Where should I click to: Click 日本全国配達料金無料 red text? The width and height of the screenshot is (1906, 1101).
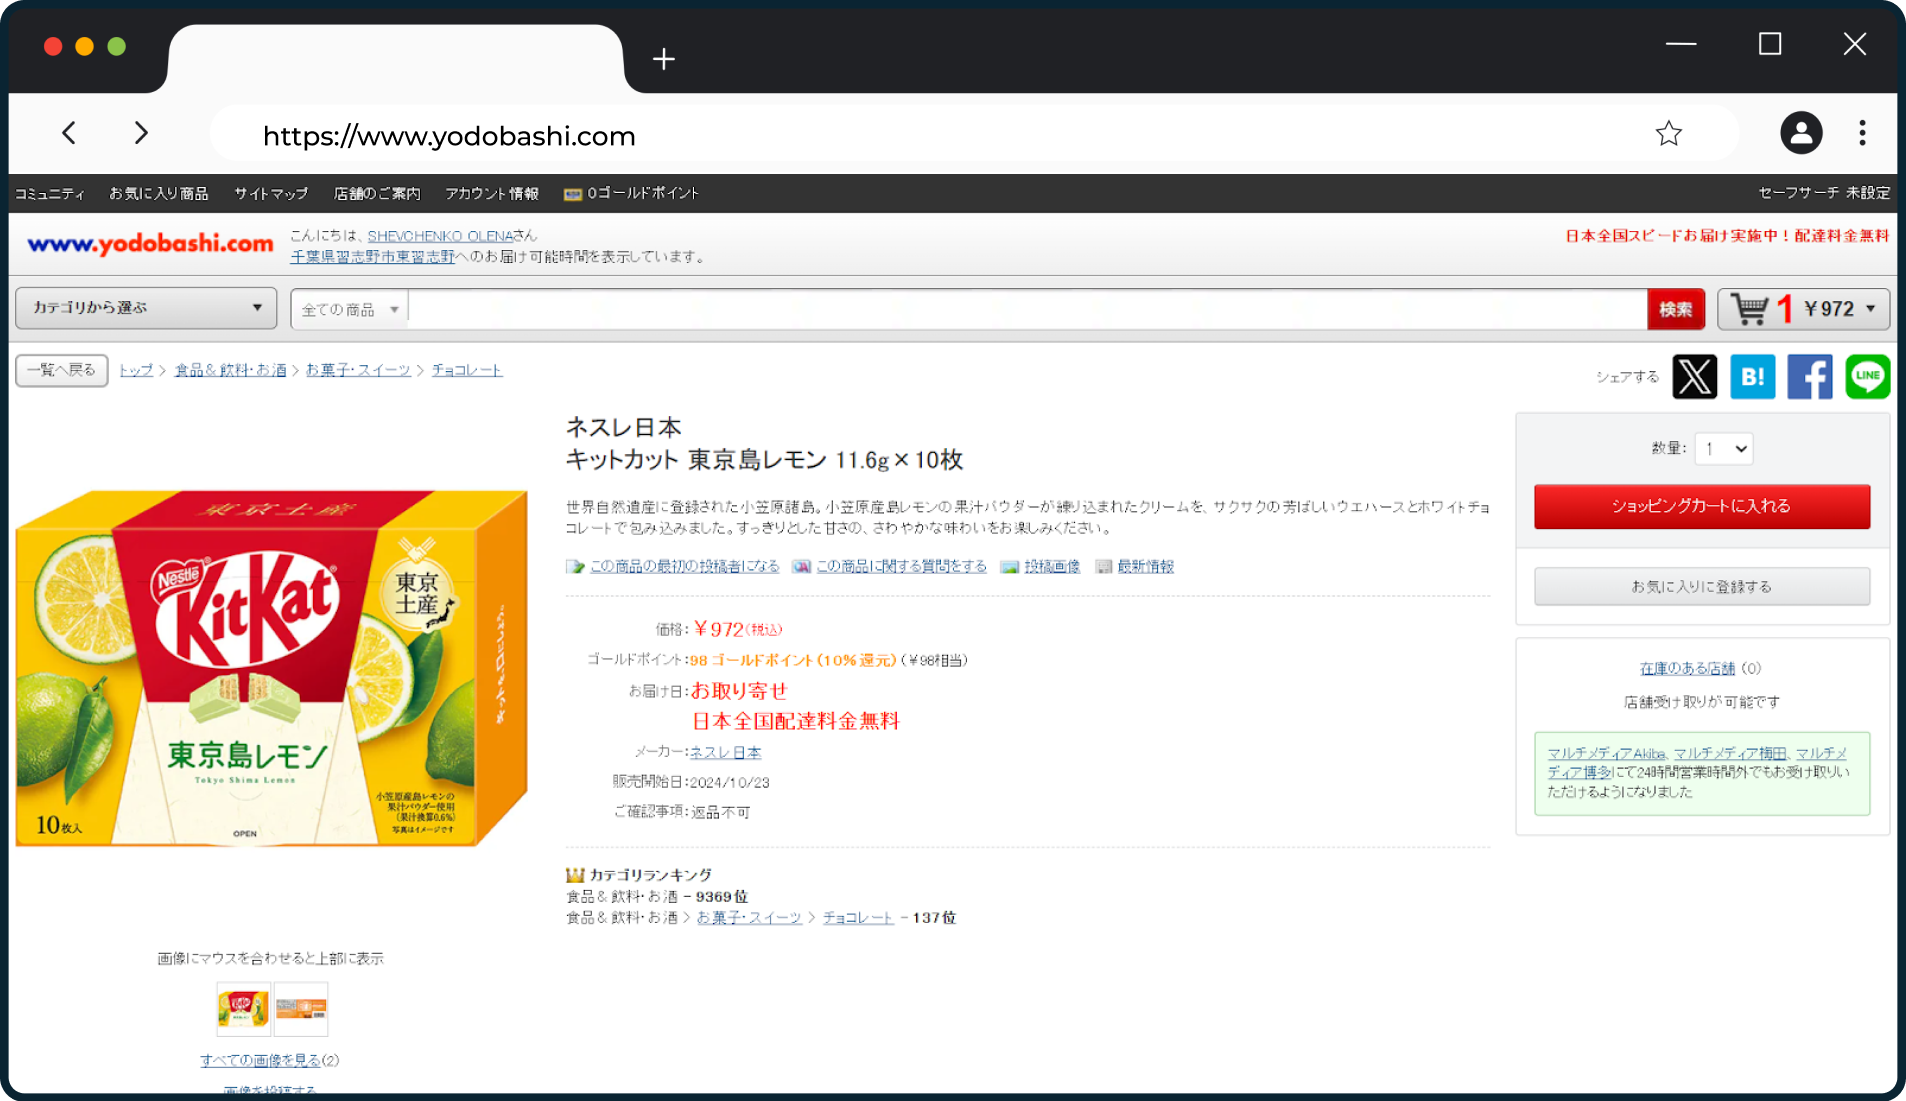pyautogui.click(x=796, y=721)
